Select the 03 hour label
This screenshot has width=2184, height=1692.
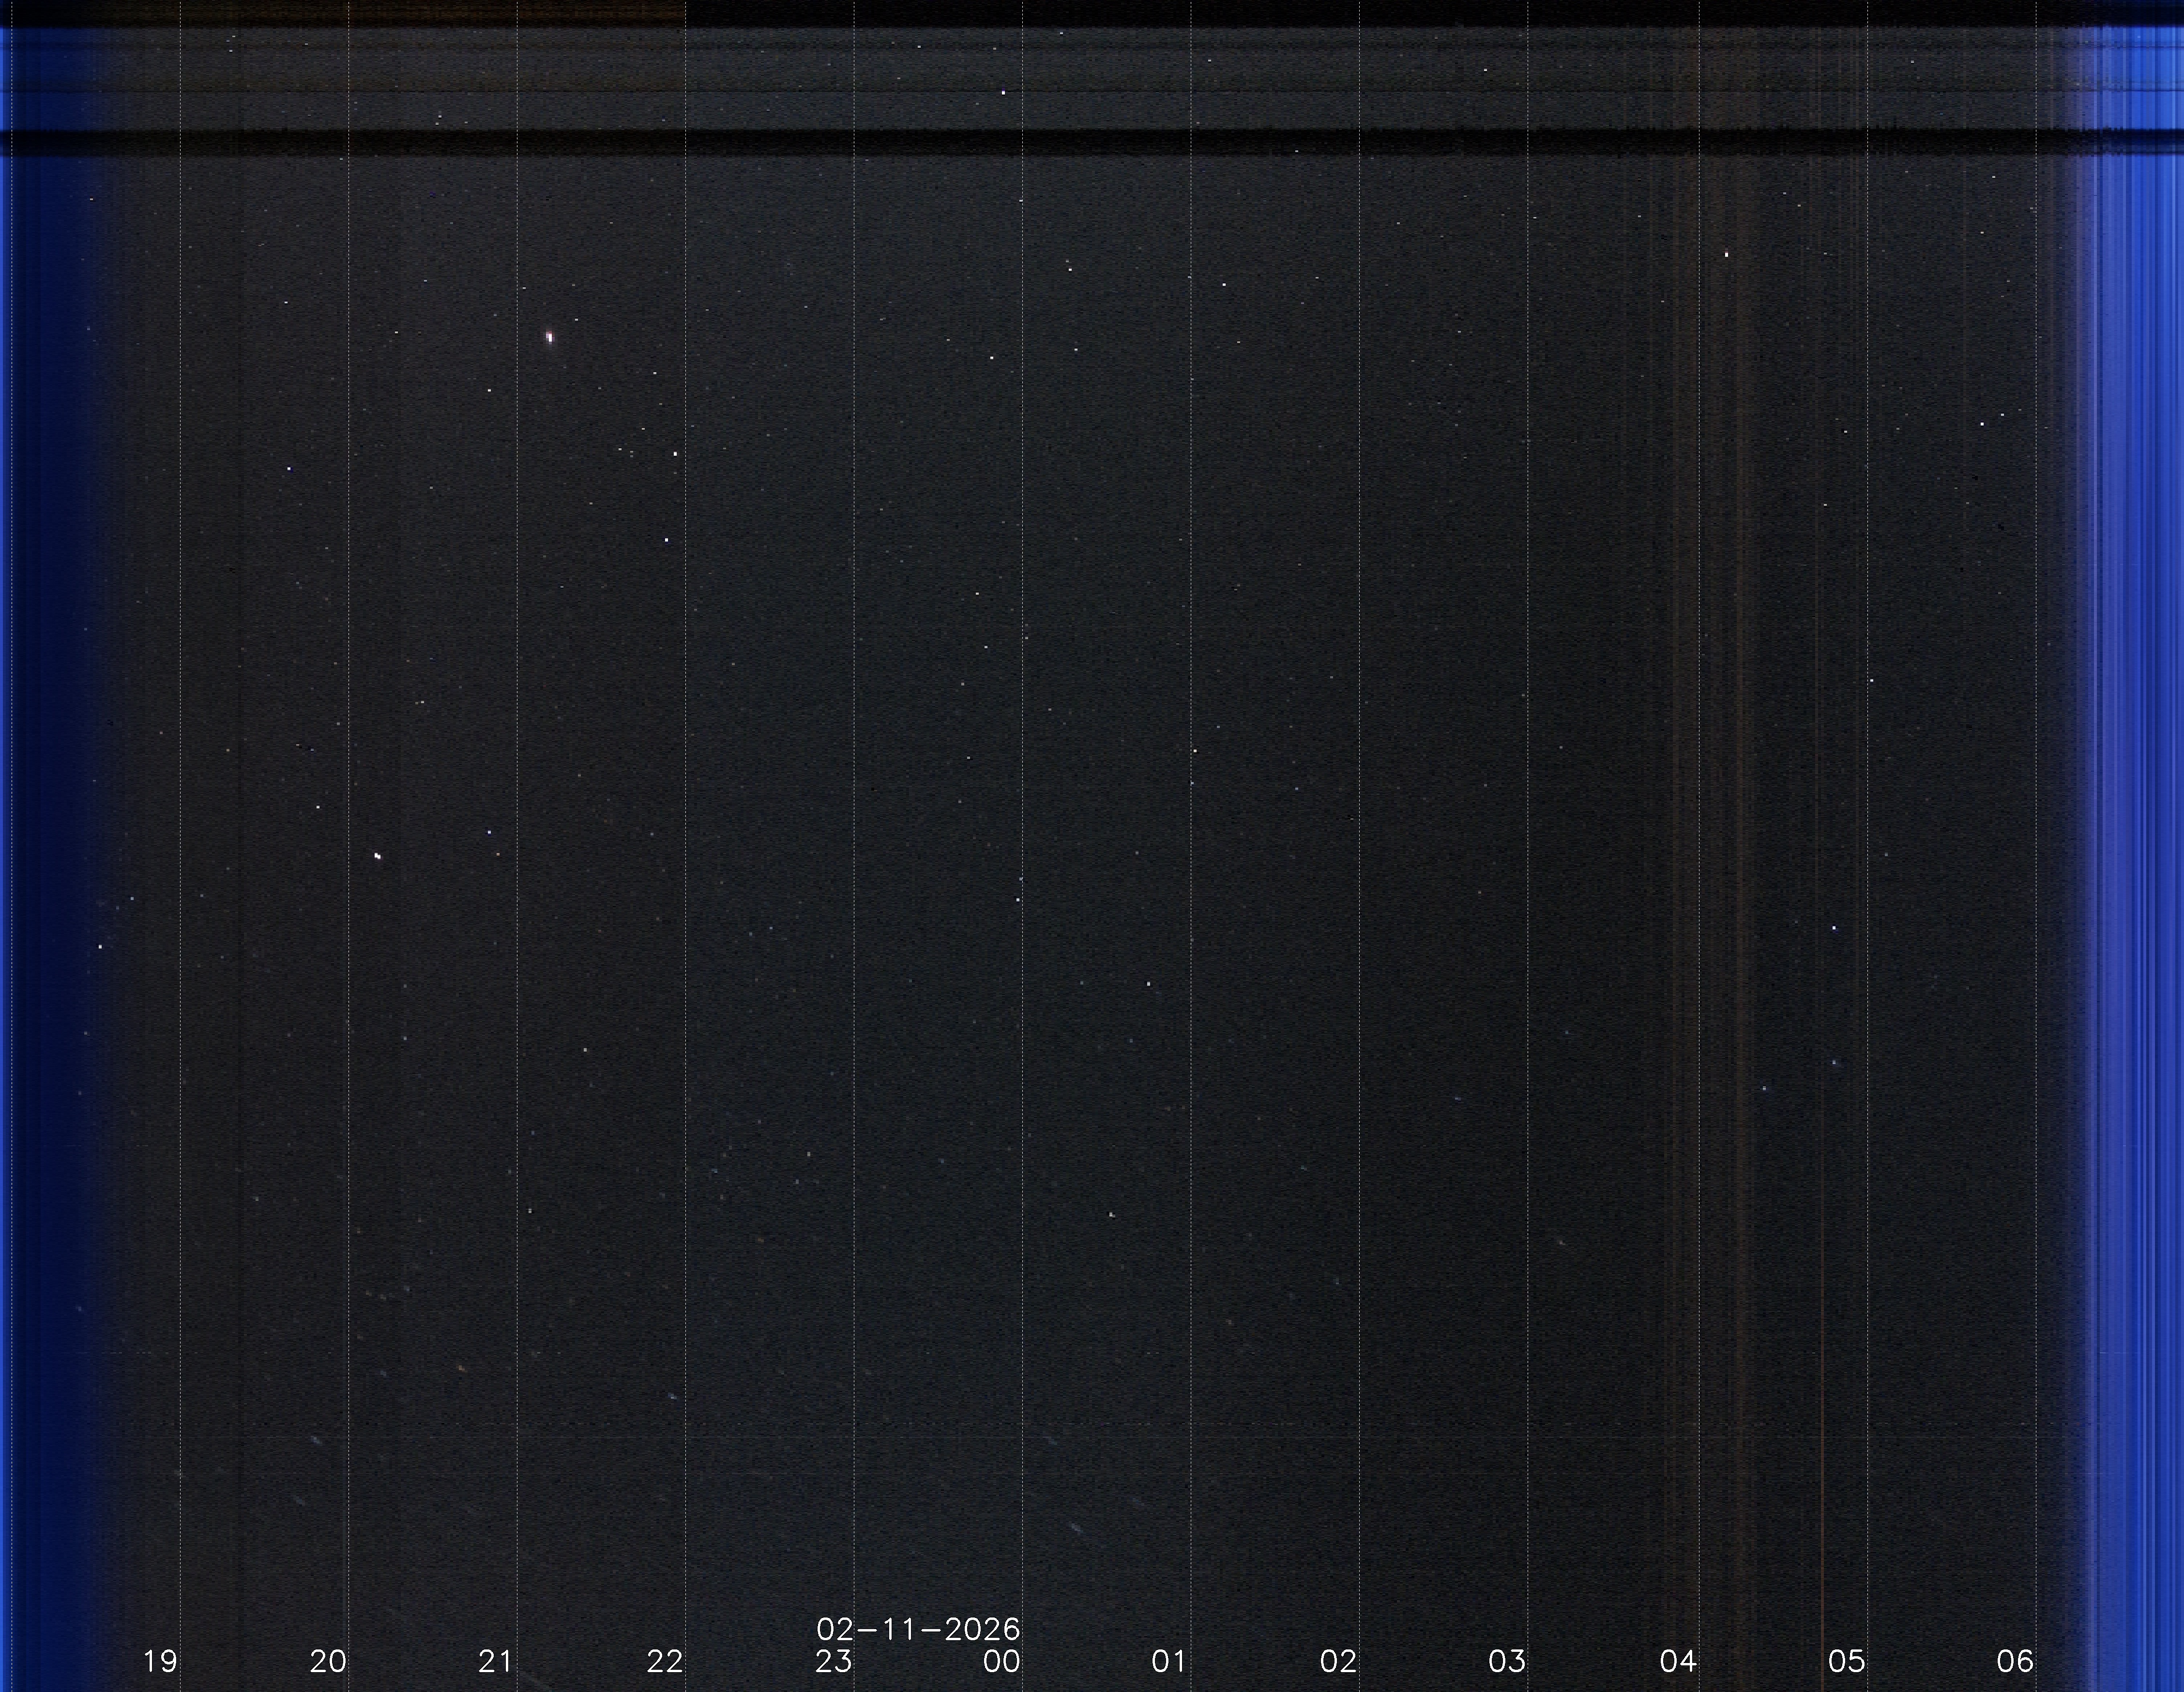(x=1507, y=1662)
